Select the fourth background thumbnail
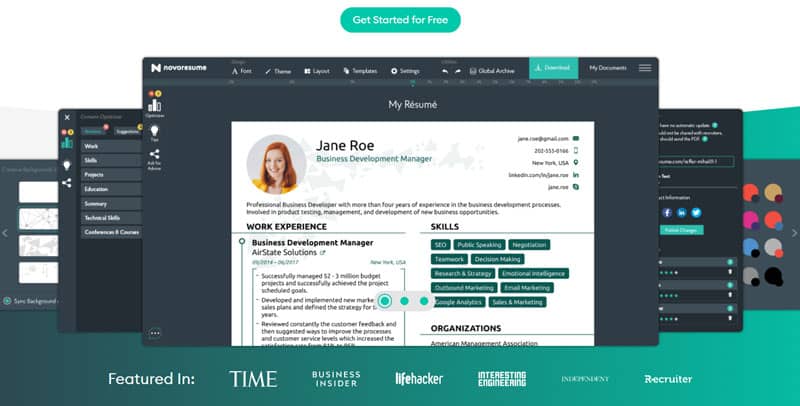 point(38,273)
